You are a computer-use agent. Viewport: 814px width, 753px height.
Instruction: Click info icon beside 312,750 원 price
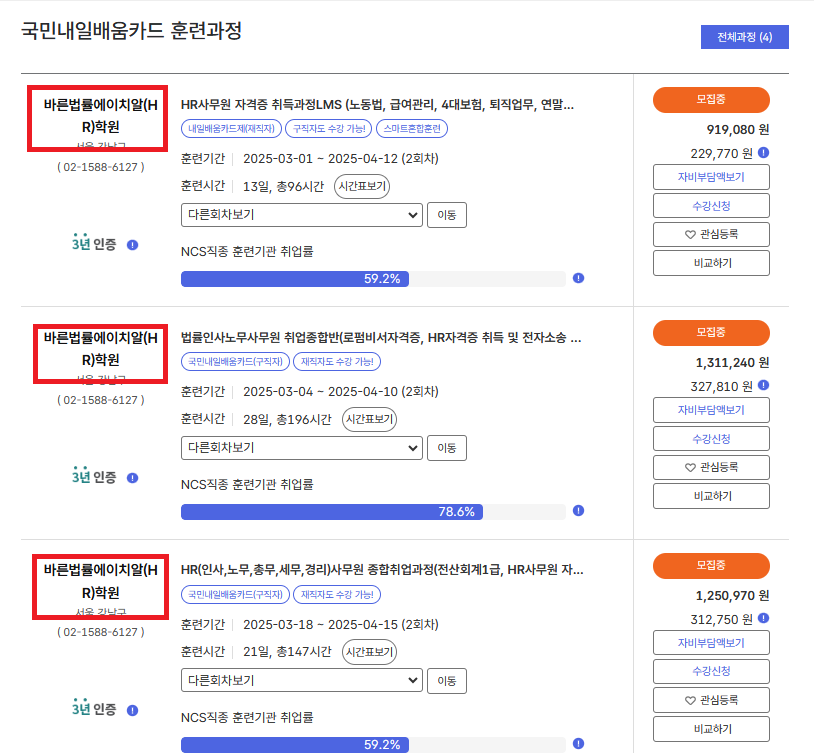pos(763,618)
